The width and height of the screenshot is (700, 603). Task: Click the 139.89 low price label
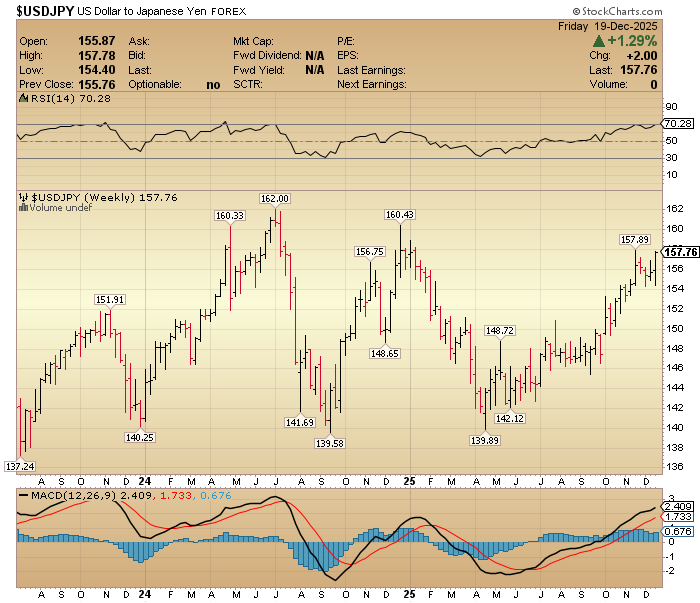point(485,441)
